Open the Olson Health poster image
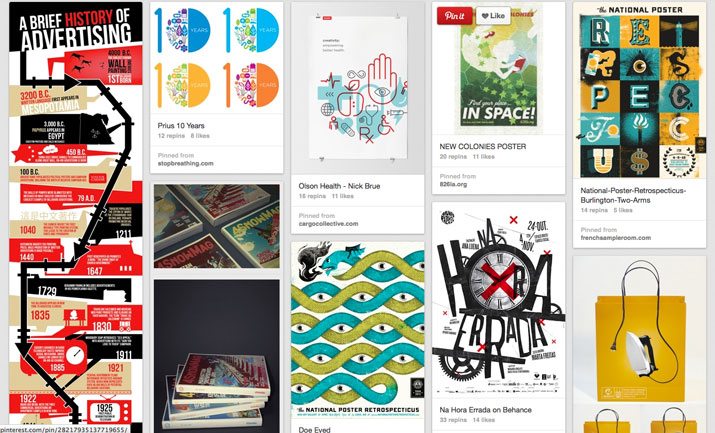The image size is (715, 433). [358, 88]
